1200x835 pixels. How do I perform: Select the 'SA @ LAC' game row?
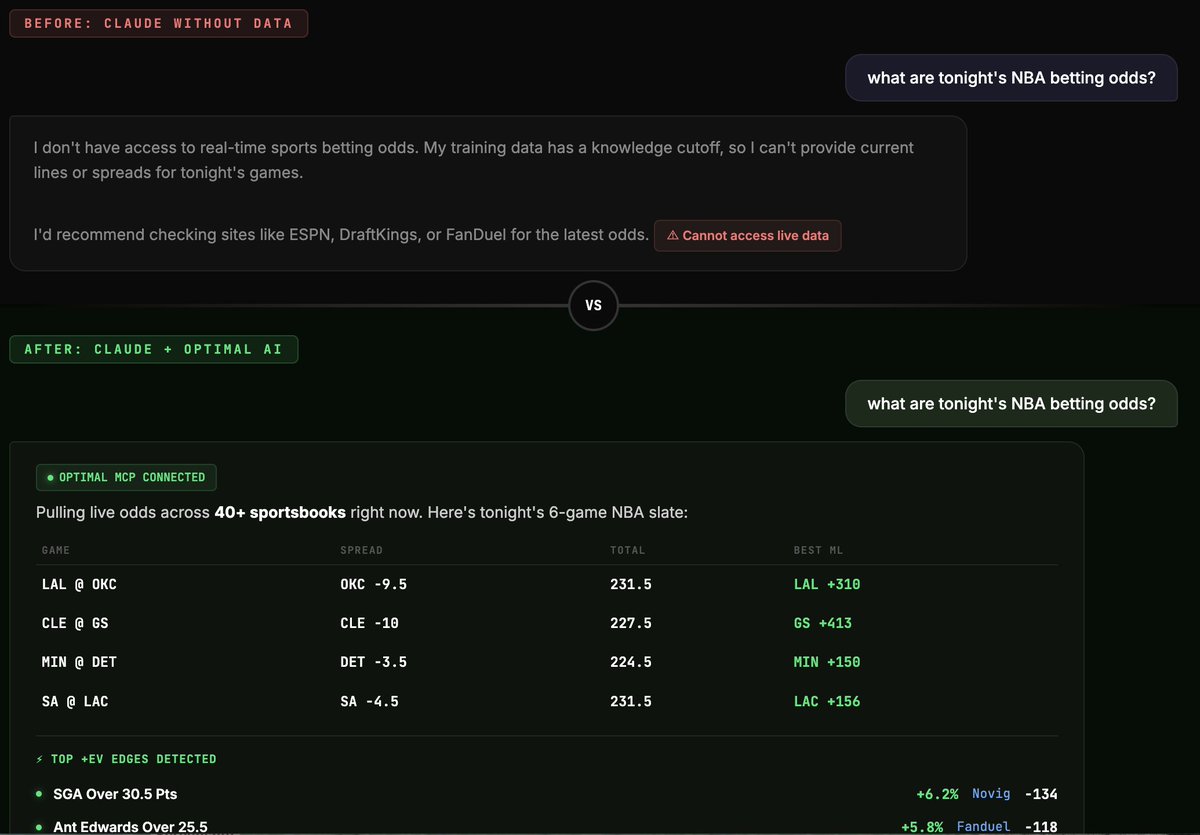(546, 701)
